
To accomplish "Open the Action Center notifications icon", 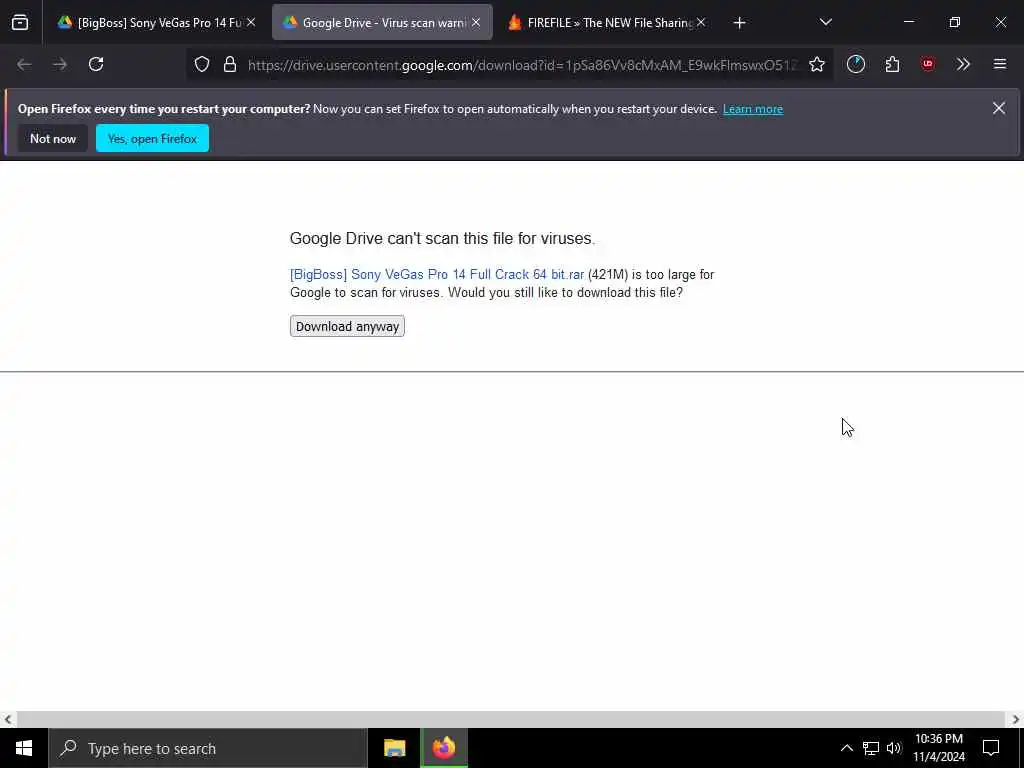I will pos(991,748).
